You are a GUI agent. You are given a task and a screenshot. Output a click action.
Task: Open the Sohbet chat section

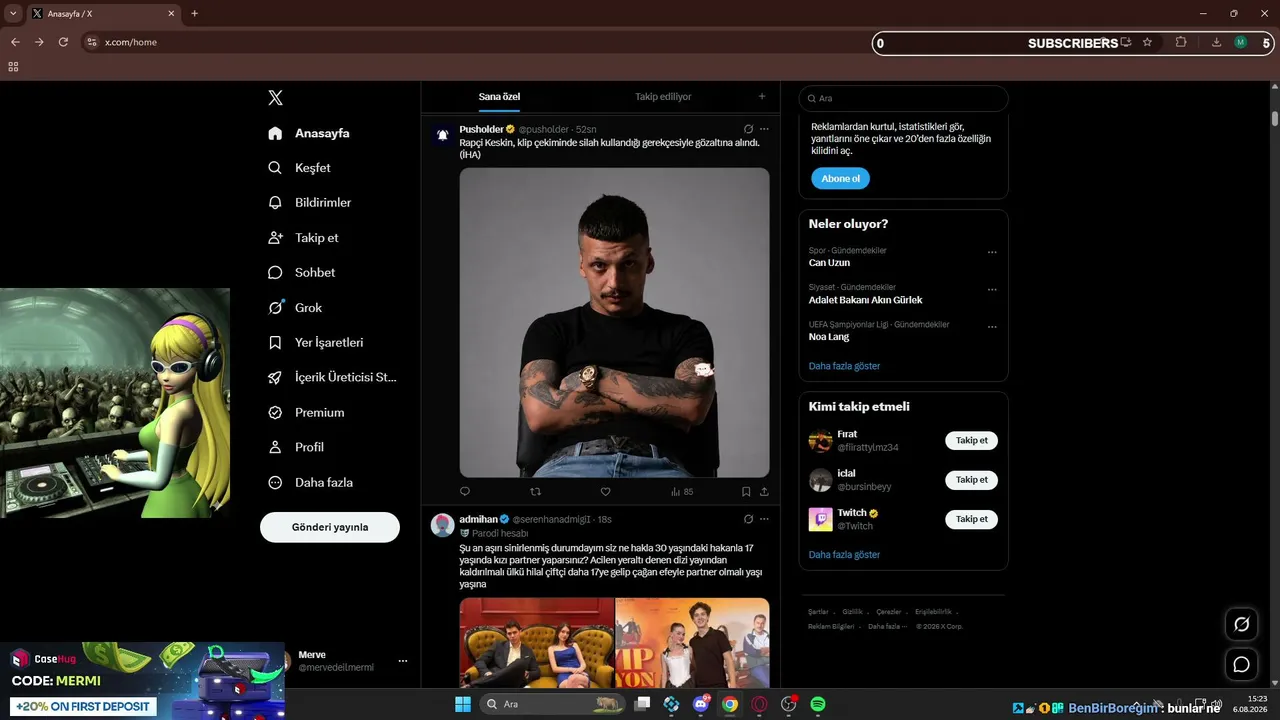[x=301, y=273]
